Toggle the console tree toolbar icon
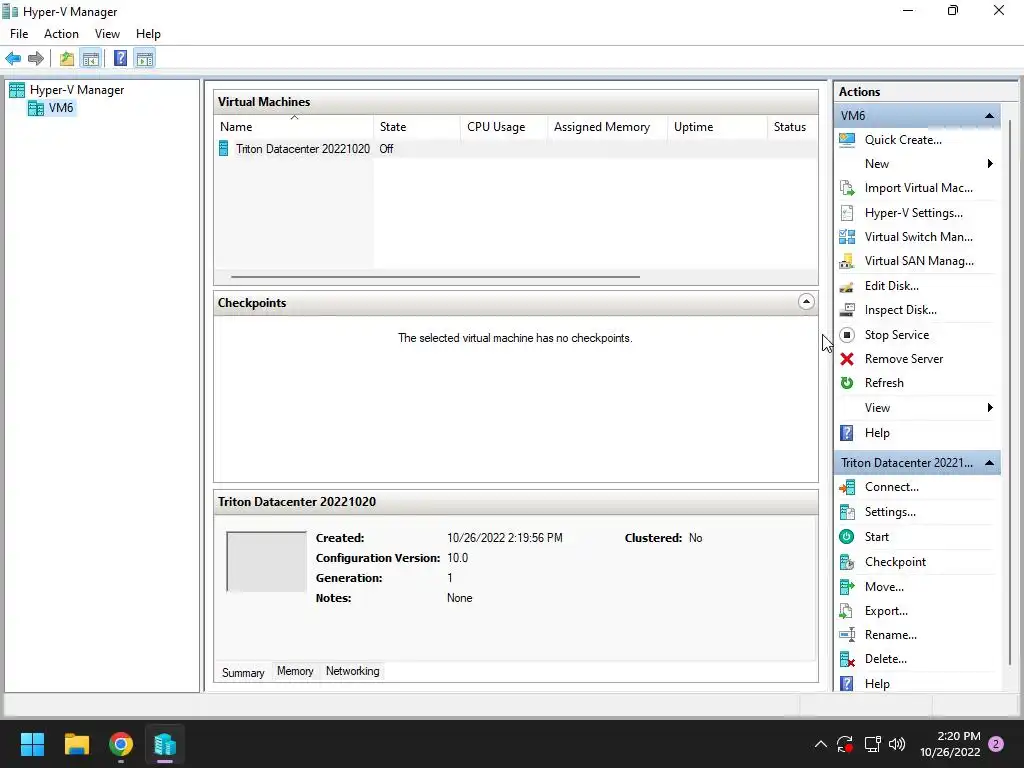Image resolution: width=1024 pixels, height=768 pixels. (91, 59)
